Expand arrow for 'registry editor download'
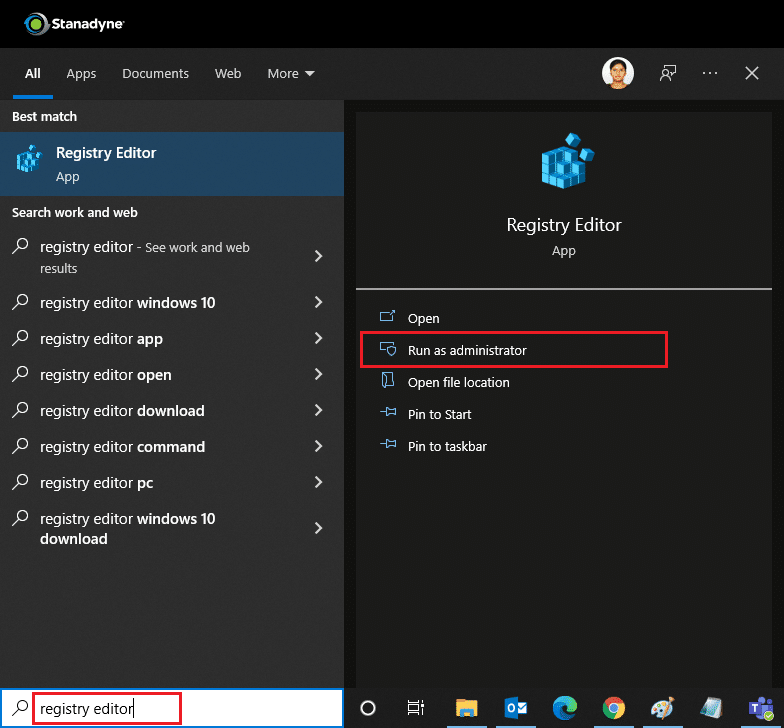The image size is (784, 728). pyautogui.click(x=318, y=410)
